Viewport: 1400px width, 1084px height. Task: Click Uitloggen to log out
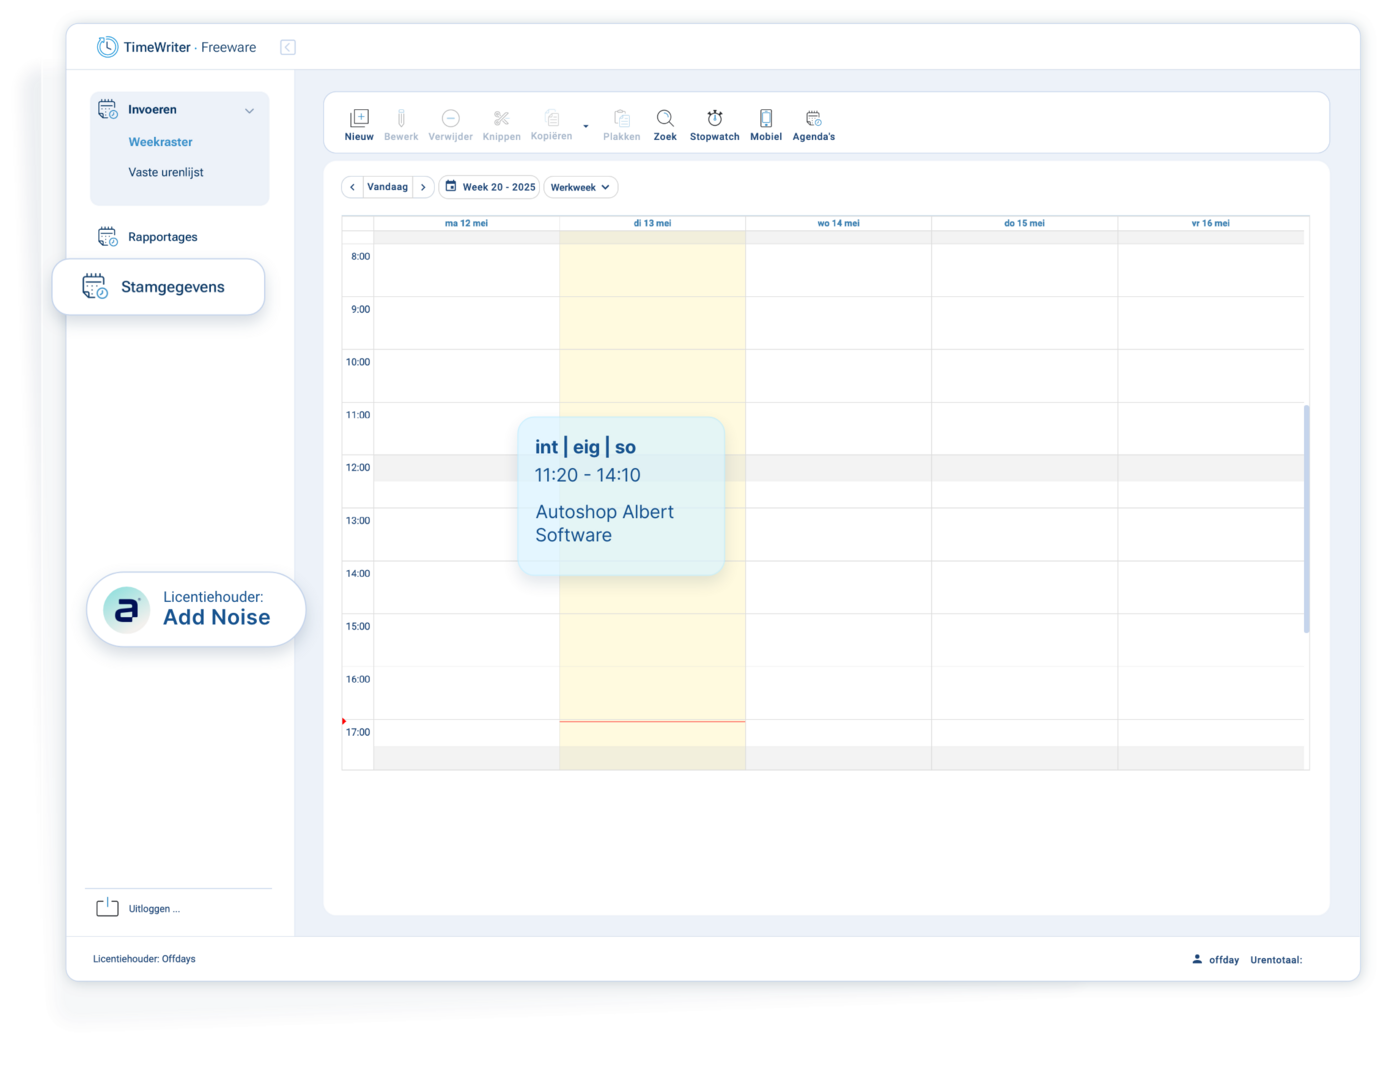[154, 909]
